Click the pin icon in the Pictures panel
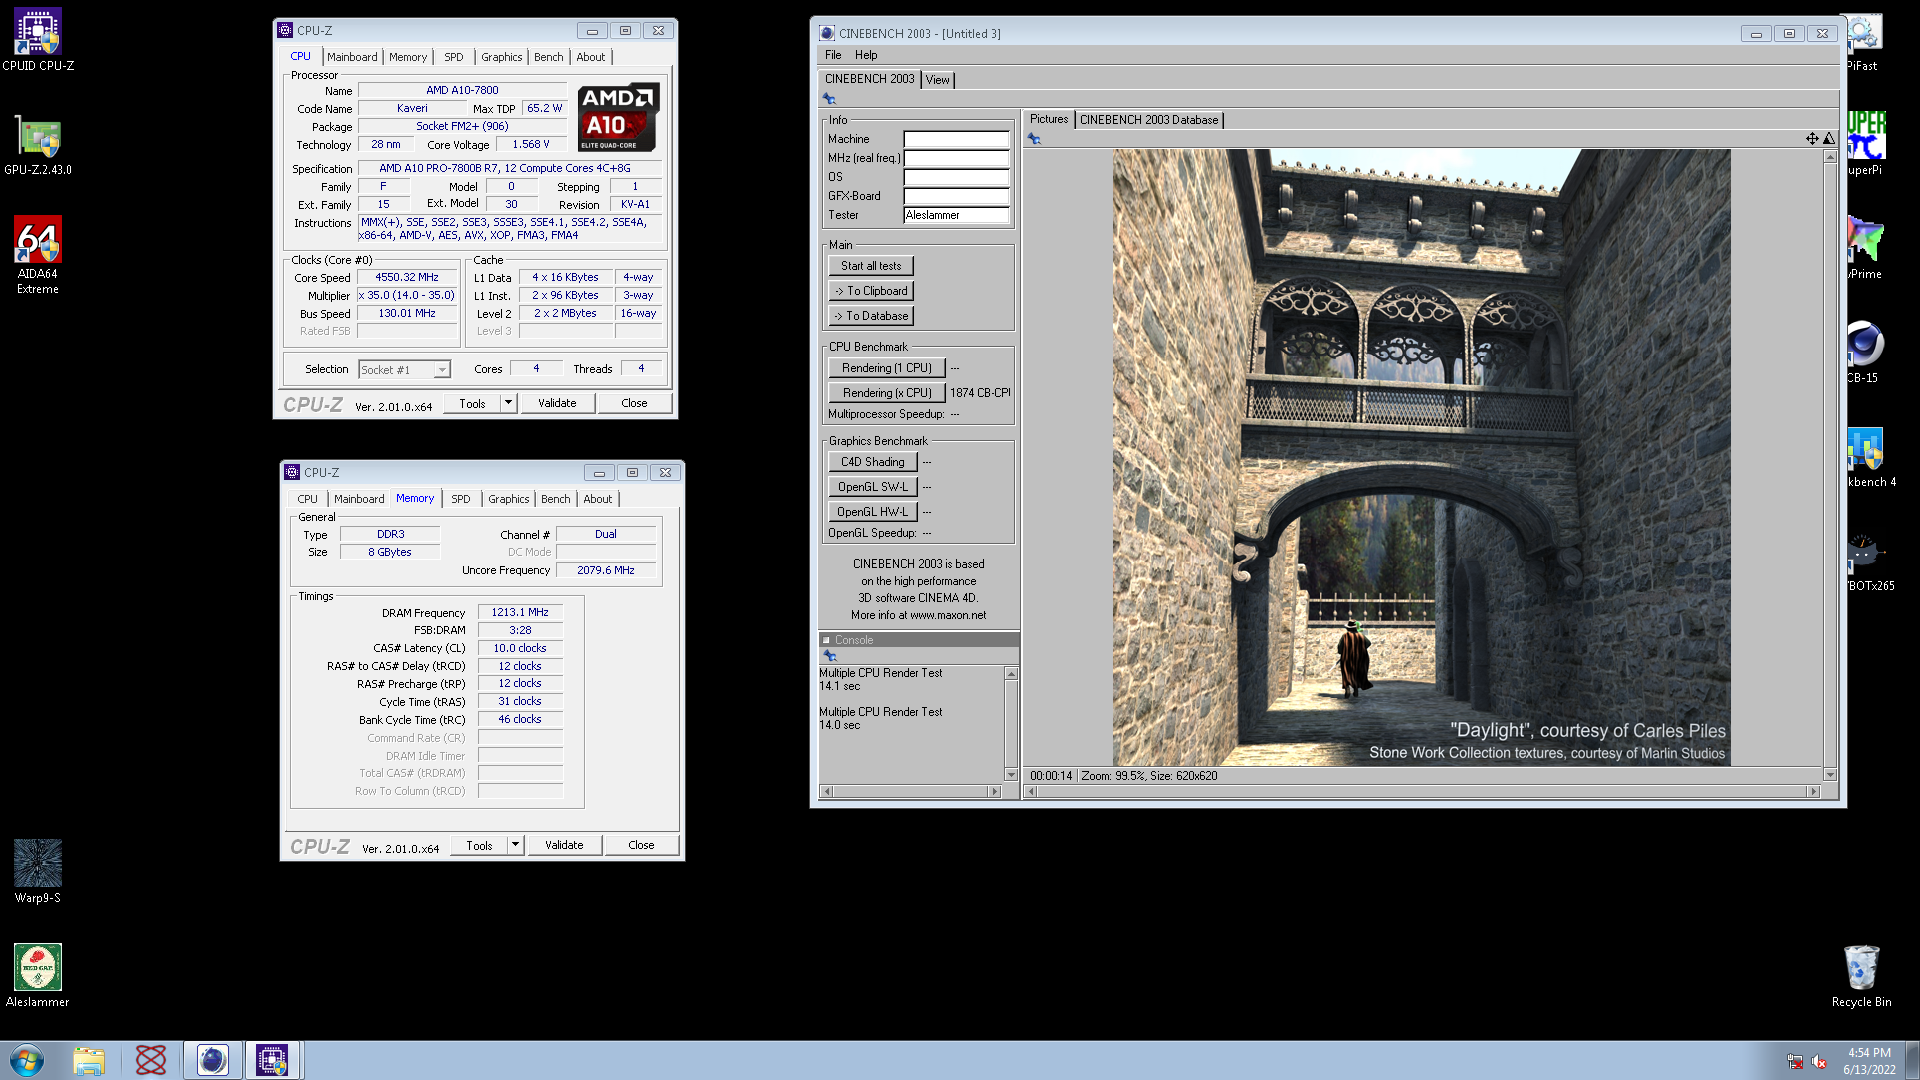 (x=1034, y=138)
